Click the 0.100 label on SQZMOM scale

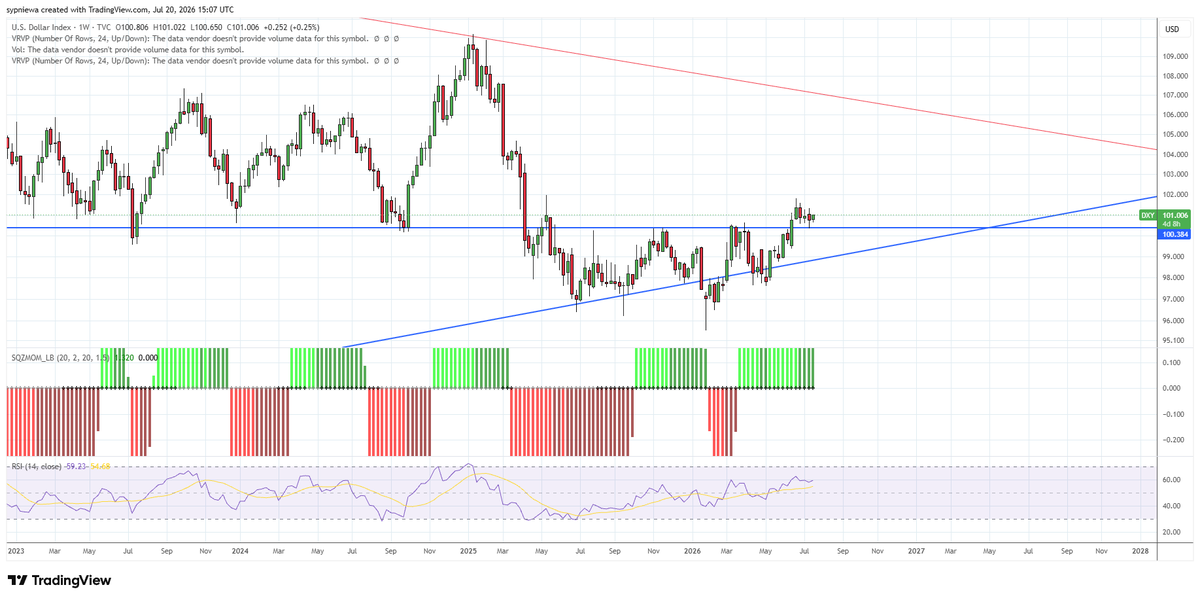click(1171, 362)
